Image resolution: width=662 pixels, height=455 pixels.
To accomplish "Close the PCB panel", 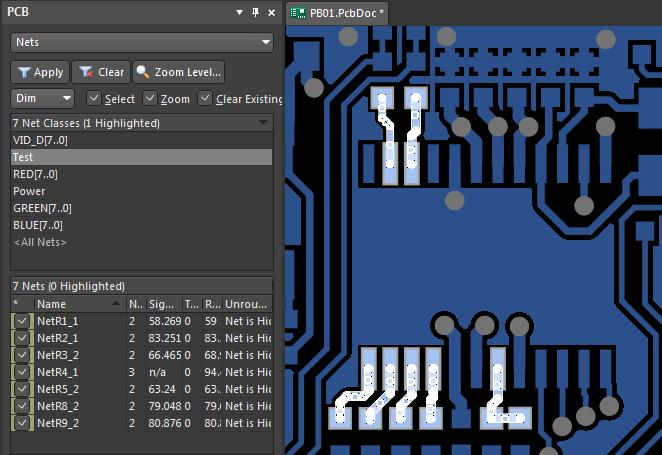I will (x=271, y=13).
